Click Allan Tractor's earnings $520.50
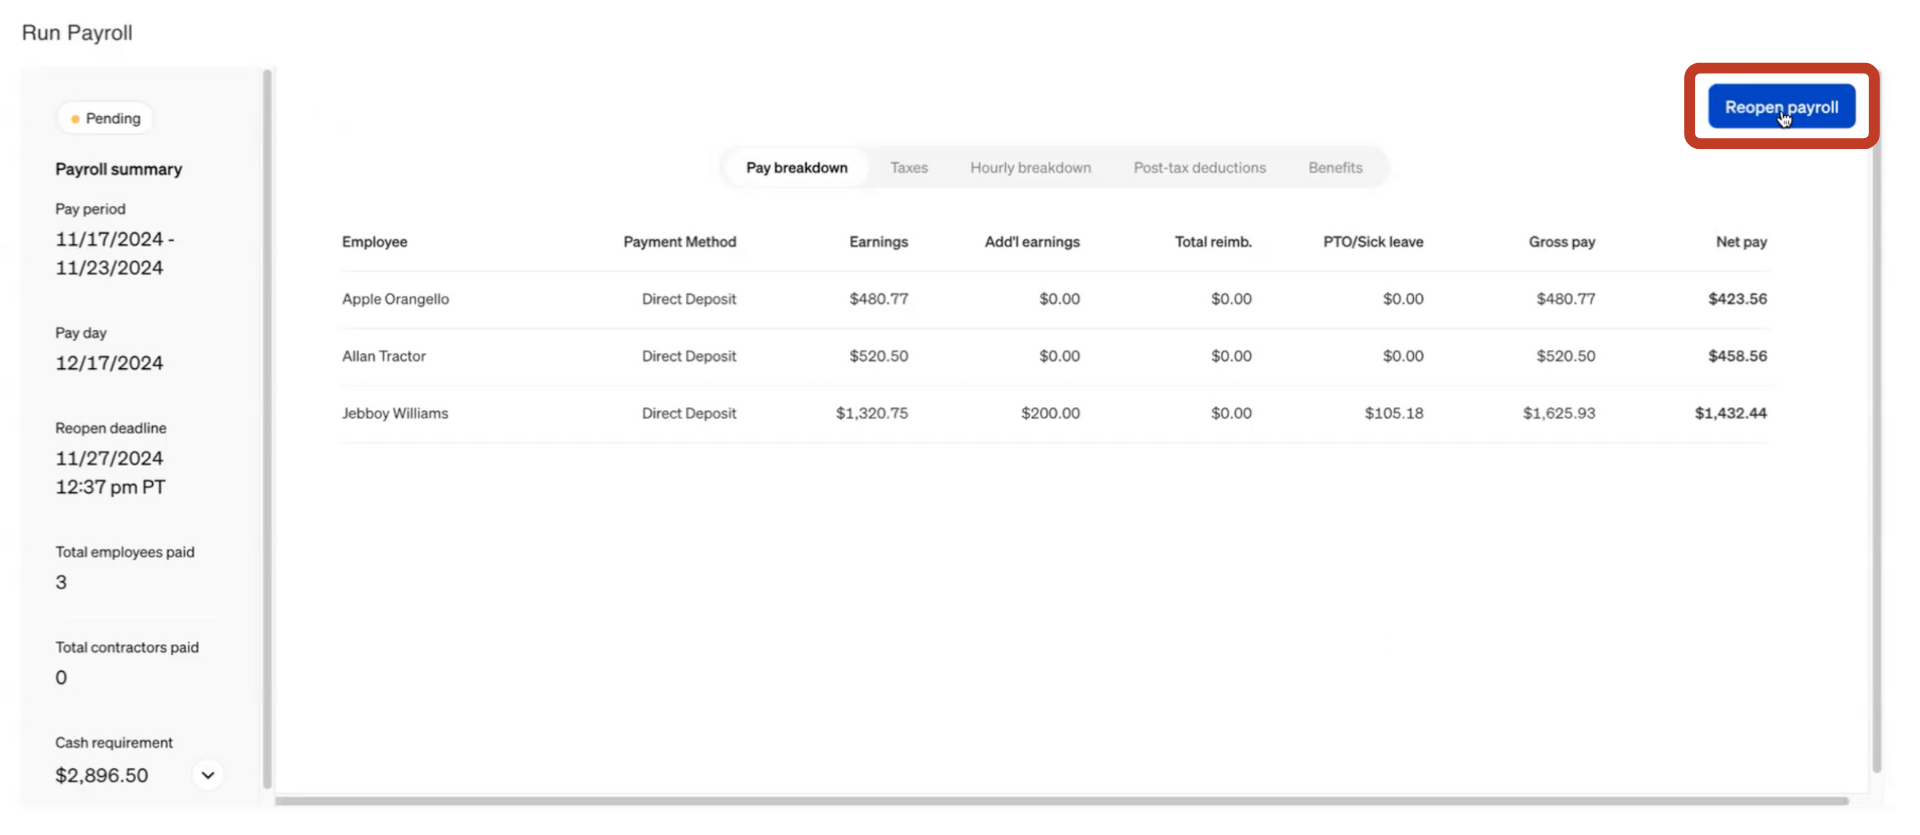1920x835 pixels. [878, 355]
